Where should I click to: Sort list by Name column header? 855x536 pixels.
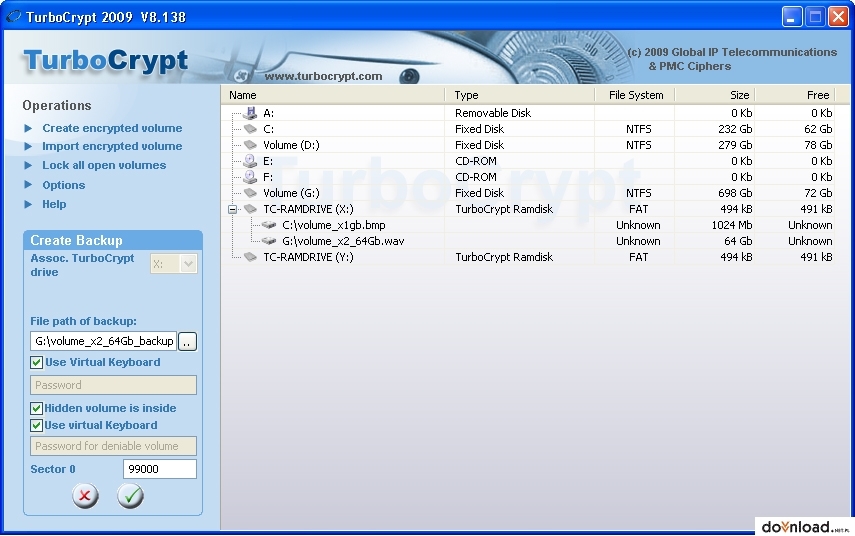pyautogui.click(x=333, y=95)
